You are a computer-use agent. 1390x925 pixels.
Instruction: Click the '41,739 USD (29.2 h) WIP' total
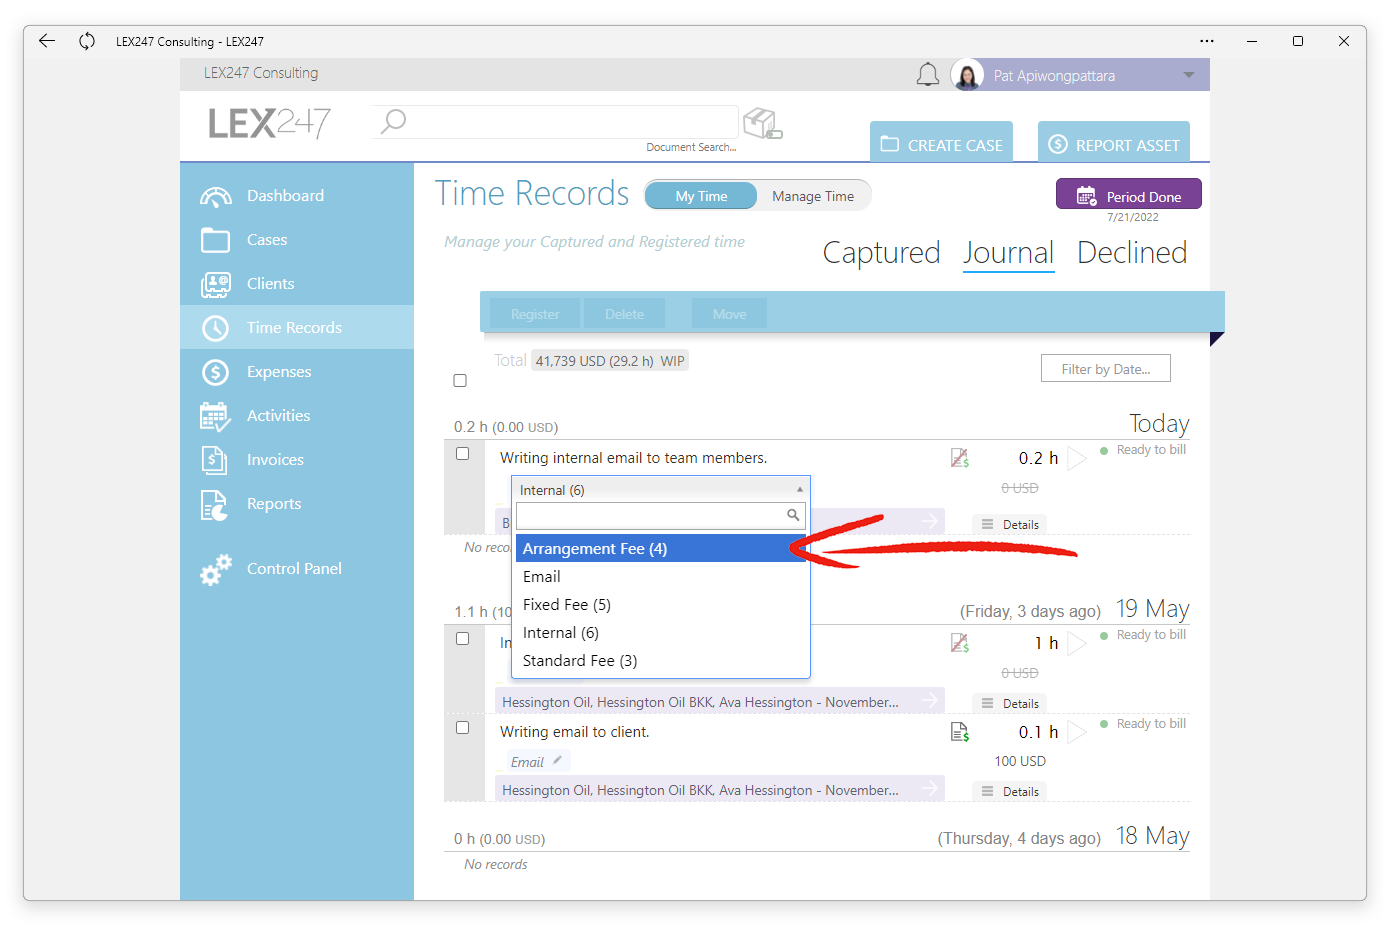point(610,361)
